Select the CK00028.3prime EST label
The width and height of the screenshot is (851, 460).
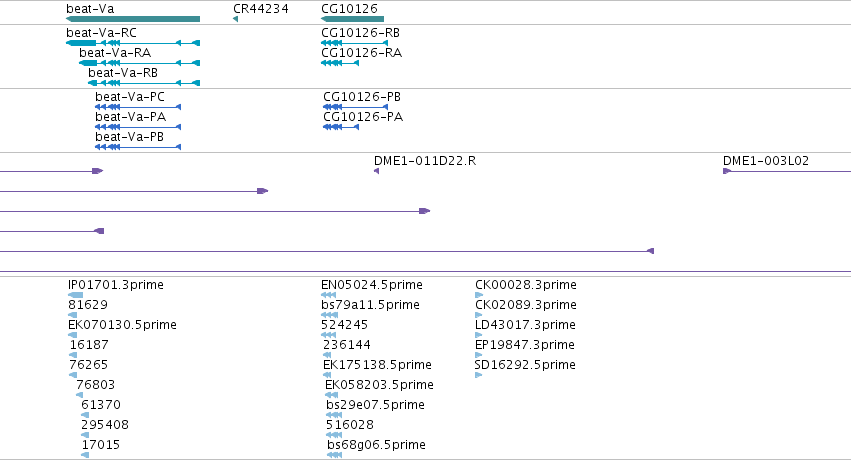[526, 284]
